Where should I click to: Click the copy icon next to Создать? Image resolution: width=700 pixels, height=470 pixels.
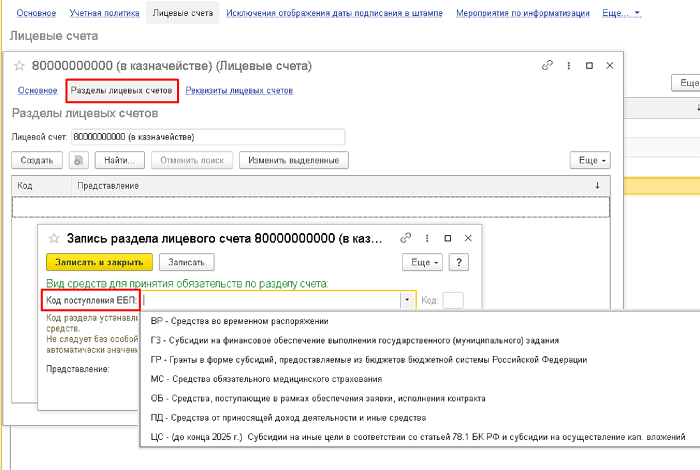click(x=80, y=160)
